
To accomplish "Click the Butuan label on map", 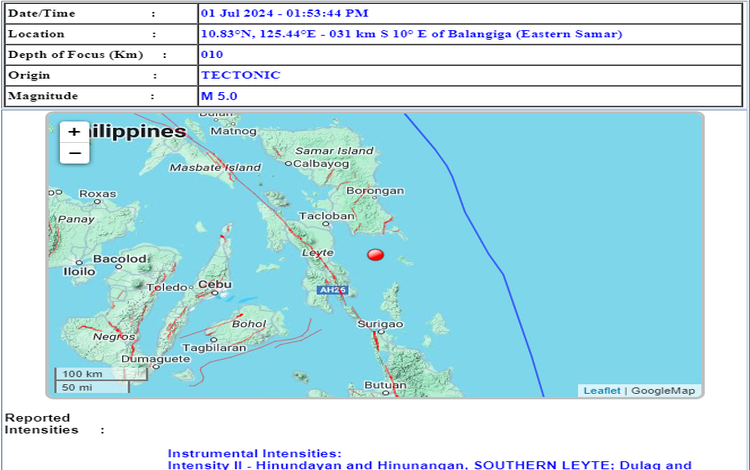I will (x=385, y=385).
